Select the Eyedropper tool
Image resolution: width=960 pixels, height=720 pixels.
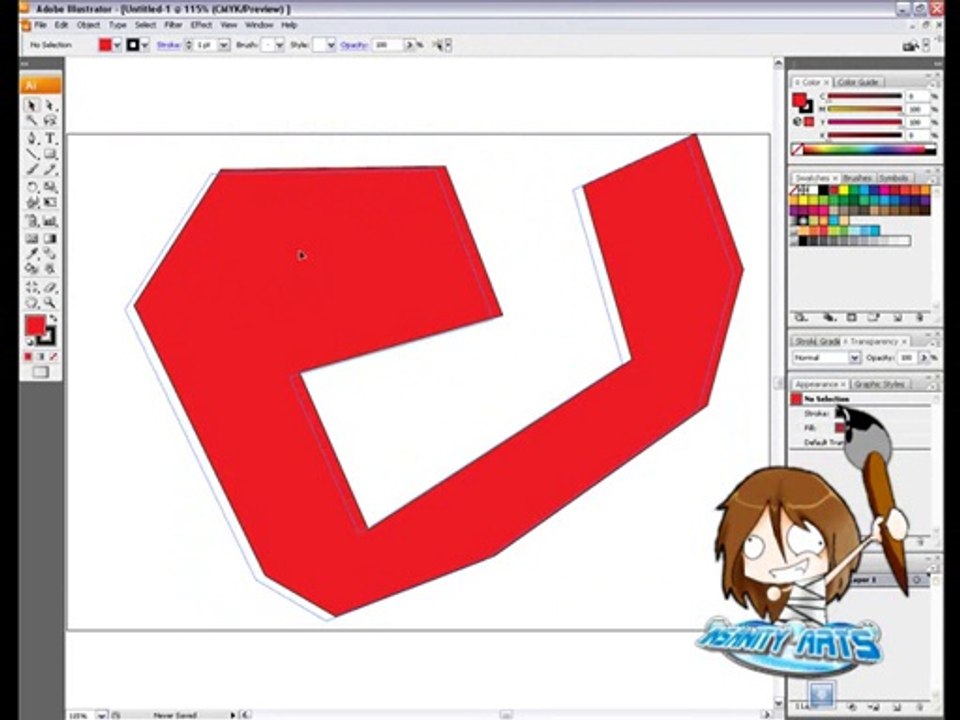point(32,253)
